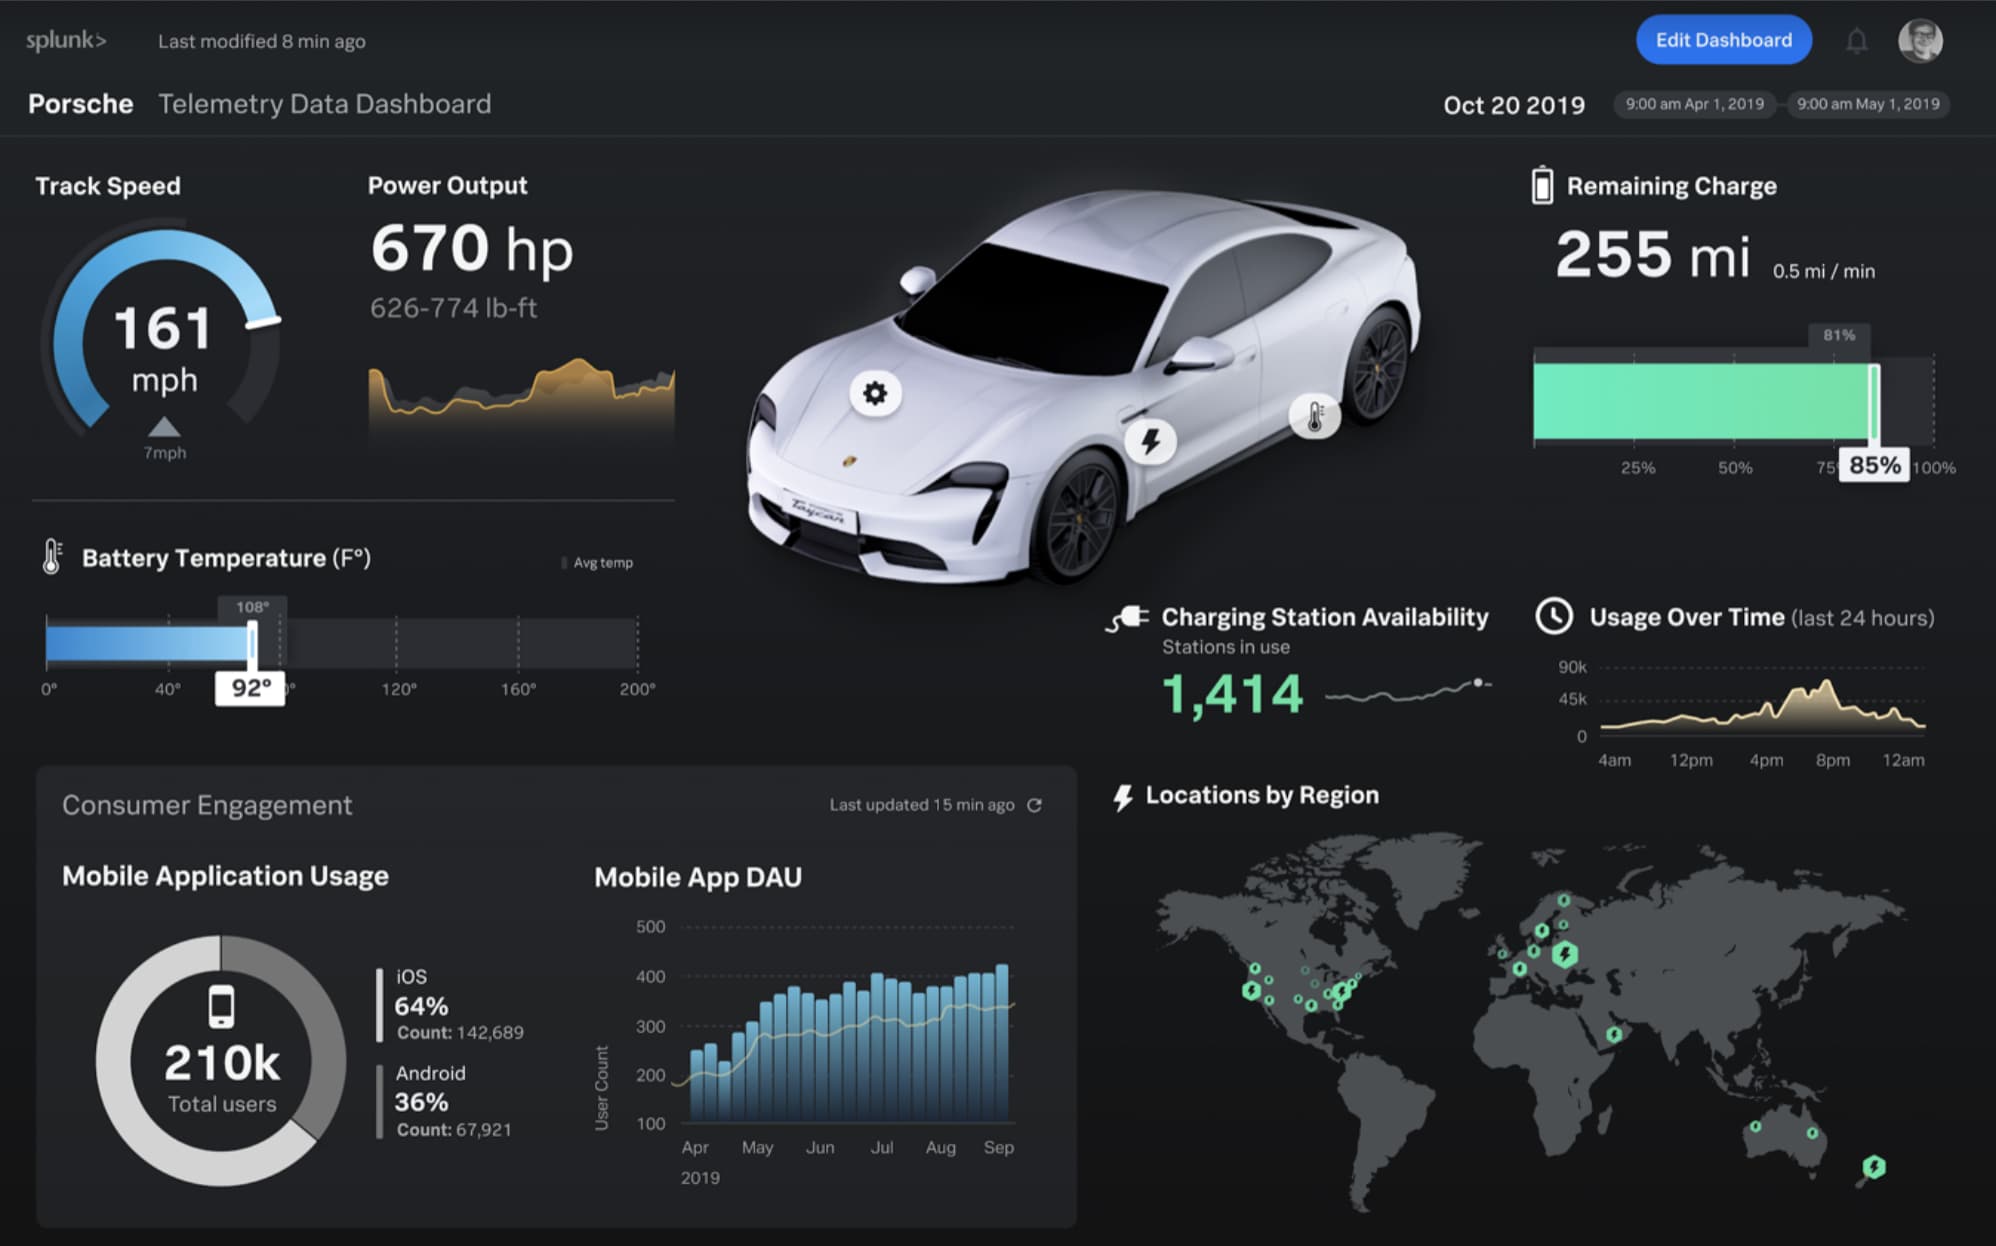Click the 626-774 lb-ft torque text
Viewport: 1996px width, 1246px height.
(x=453, y=308)
